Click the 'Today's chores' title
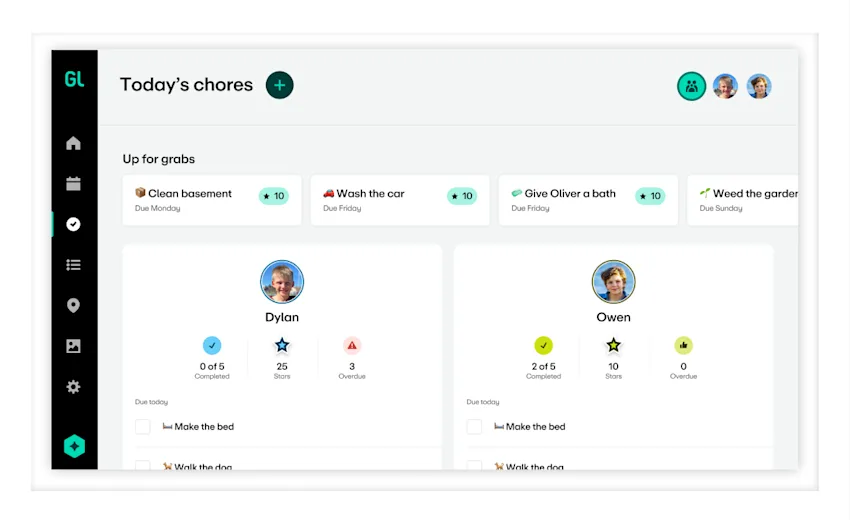Screen dimensions: 850x520 click(x=186, y=85)
